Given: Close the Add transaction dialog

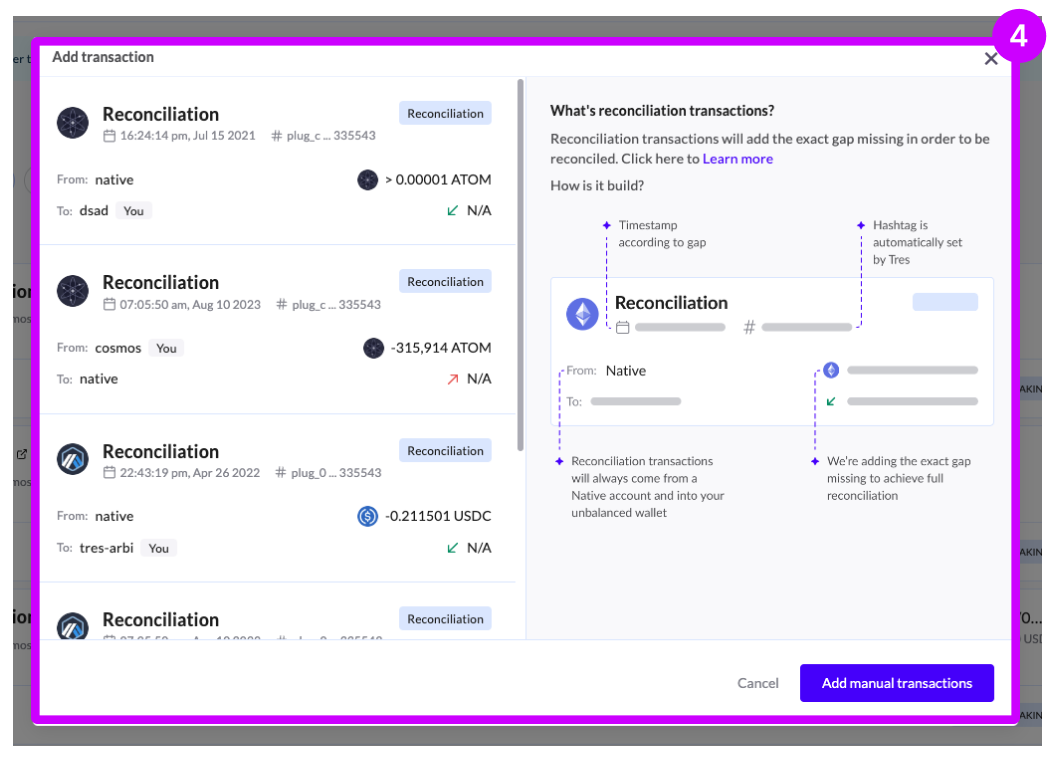Looking at the screenshot, I should tap(991, 59).
